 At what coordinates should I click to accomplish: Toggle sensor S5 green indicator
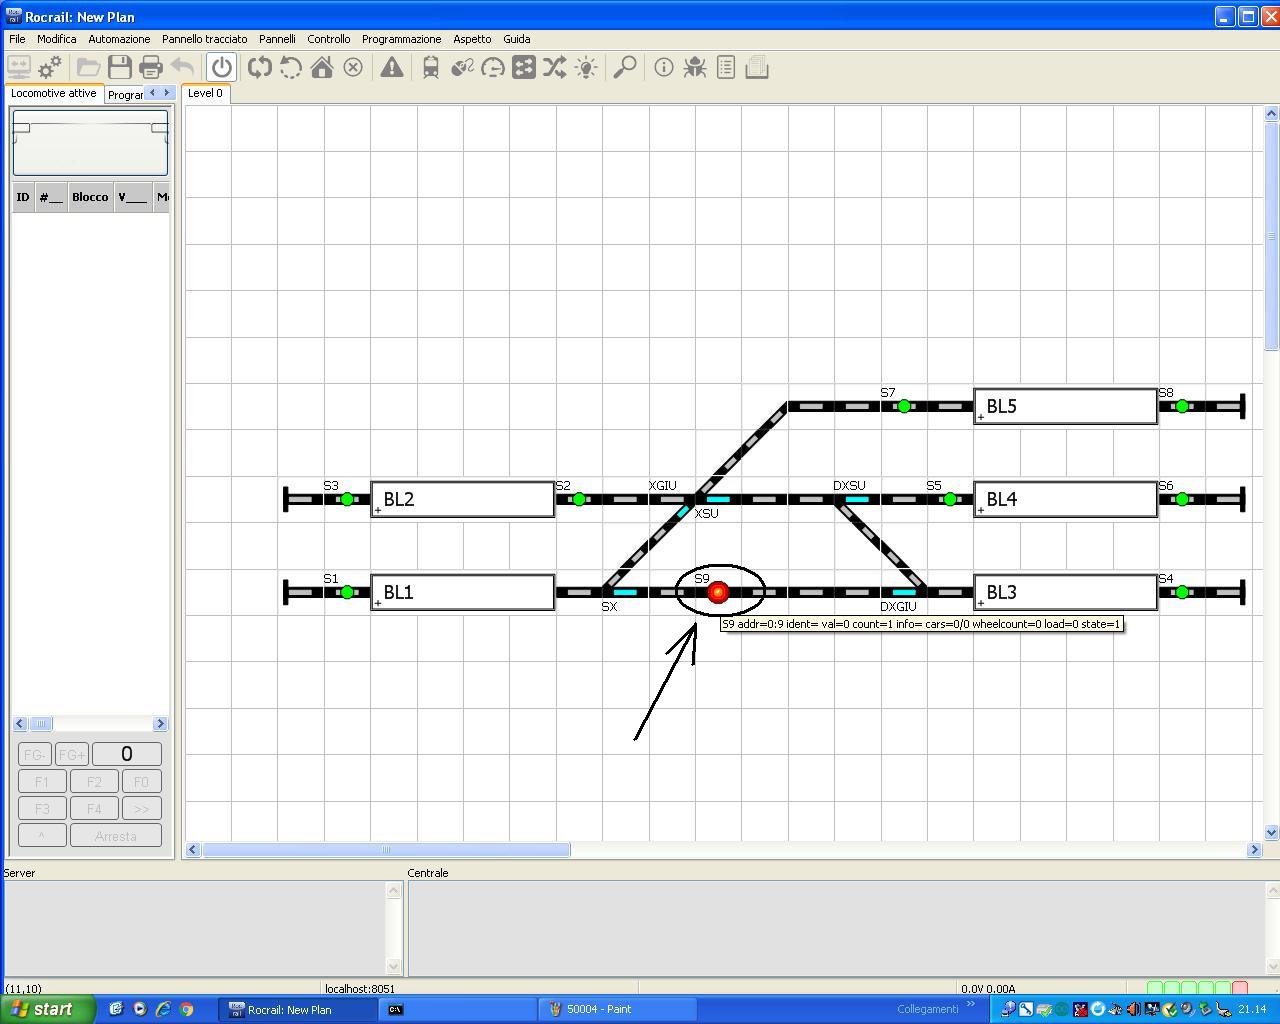(x=950, y=499)
